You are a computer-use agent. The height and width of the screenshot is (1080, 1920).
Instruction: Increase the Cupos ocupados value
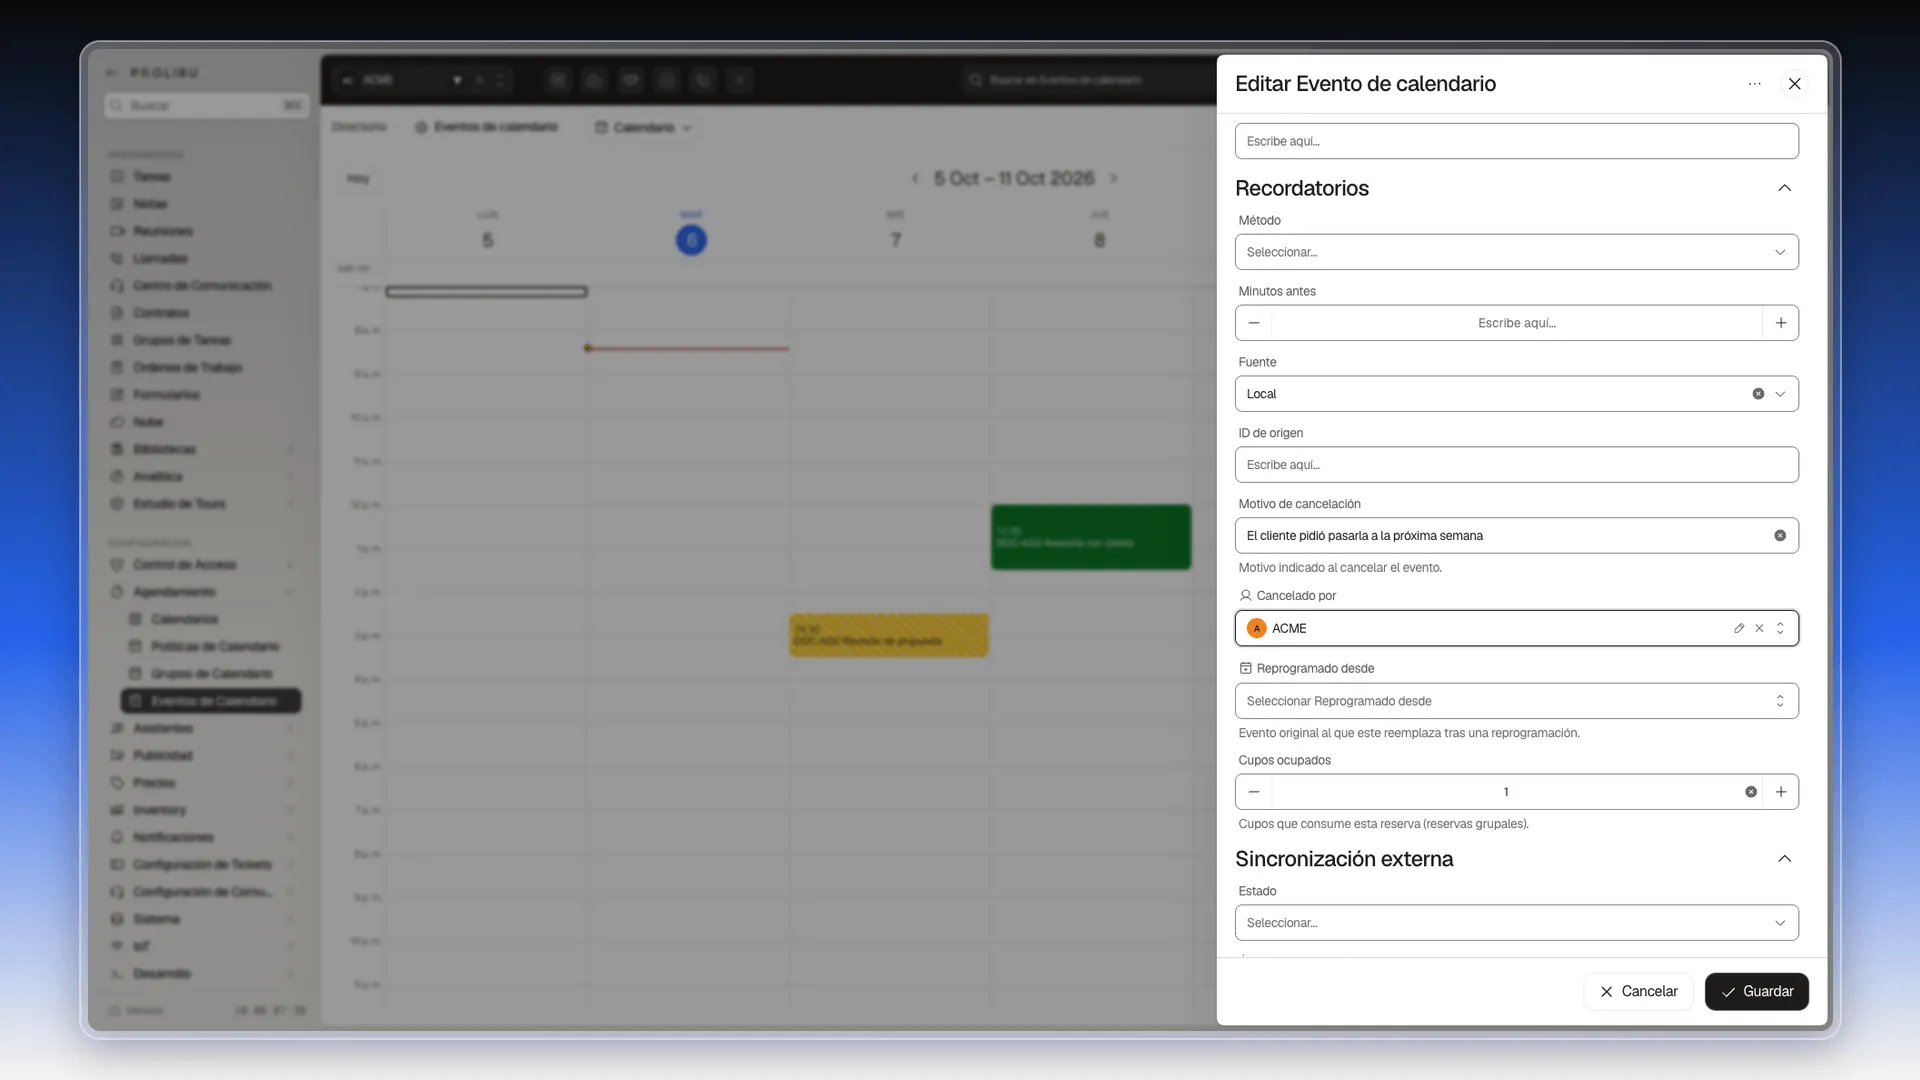coord(1780,792)
